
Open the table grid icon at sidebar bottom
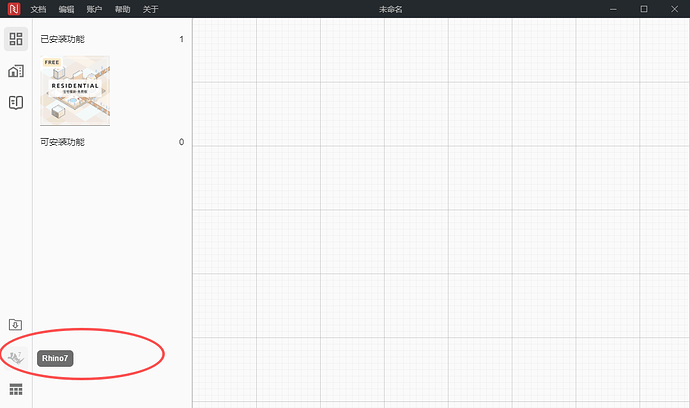click(x=16, y=390)
